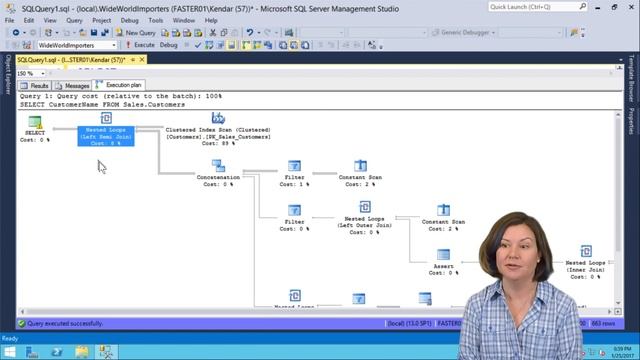The width and height of the screenshot is (640, 360).
Task: Click Specify Values for Template Parameters icon
Action: click(372, 45)
